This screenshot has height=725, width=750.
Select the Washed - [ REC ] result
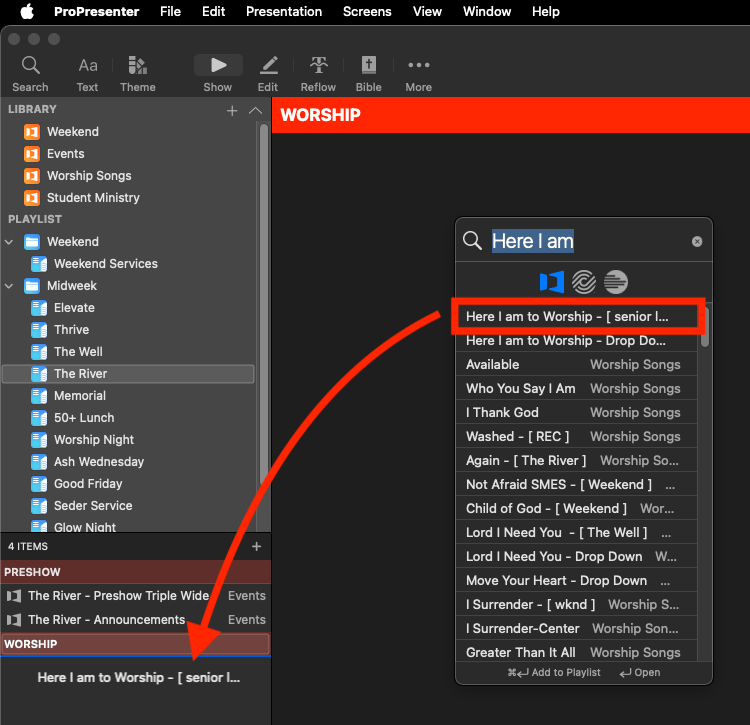[x=577, y=436]
